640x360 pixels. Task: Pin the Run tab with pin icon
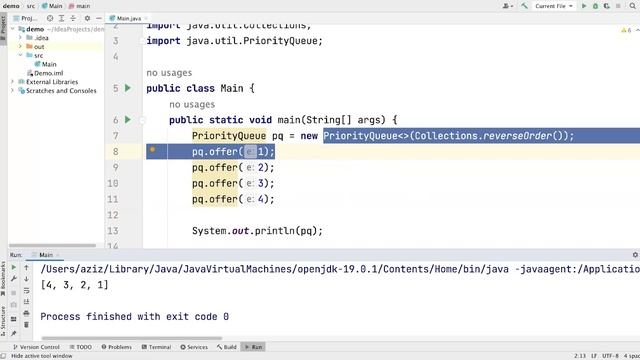pos(13,333)
